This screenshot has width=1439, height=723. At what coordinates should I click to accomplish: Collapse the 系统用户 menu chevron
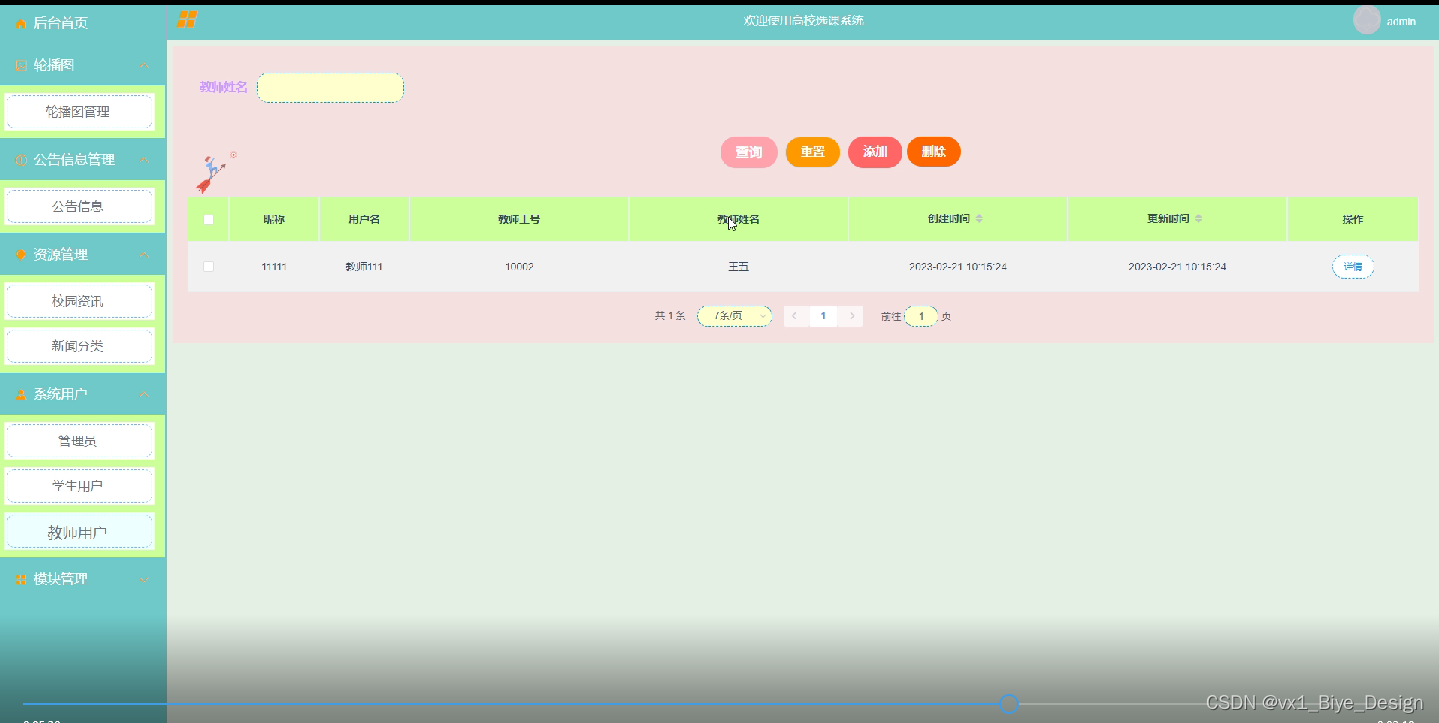(144, 395)
